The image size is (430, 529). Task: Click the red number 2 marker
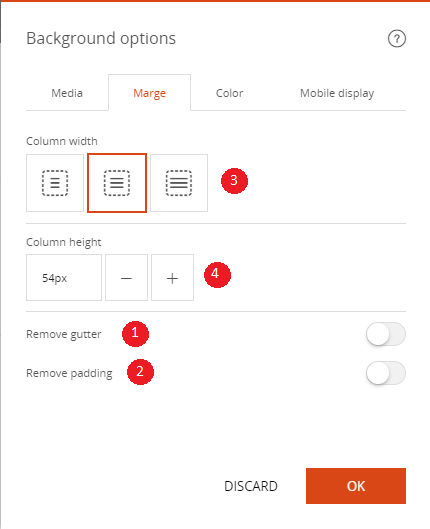[x=140, y=372]
